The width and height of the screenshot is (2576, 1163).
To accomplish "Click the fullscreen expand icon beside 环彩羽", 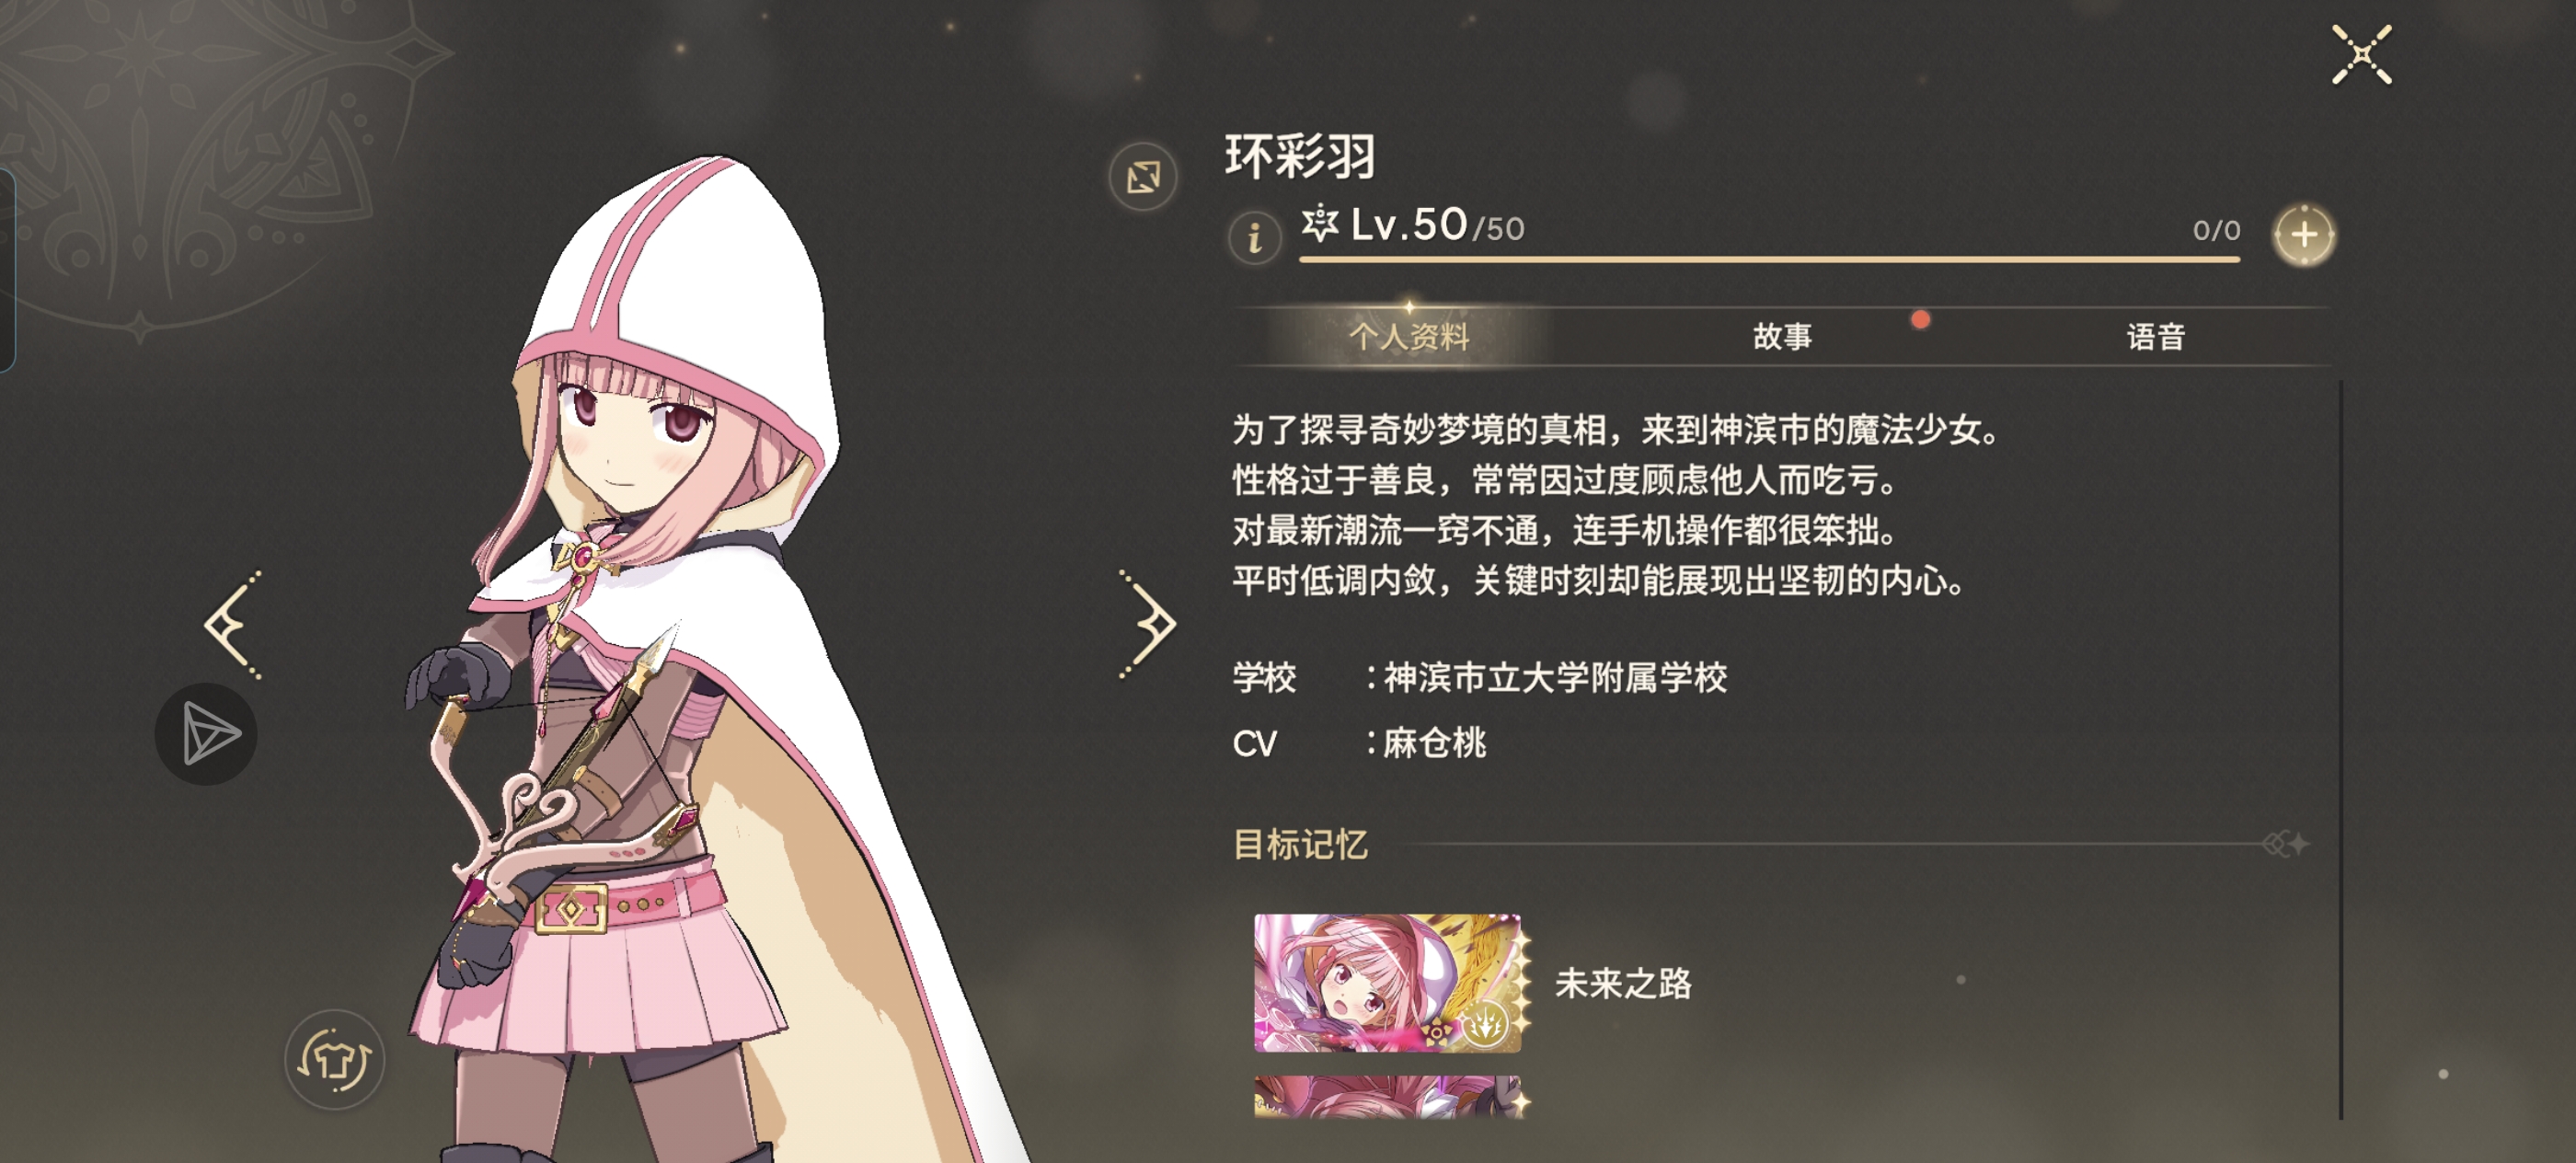I will pyautogui.click(x=1143, y=177).
